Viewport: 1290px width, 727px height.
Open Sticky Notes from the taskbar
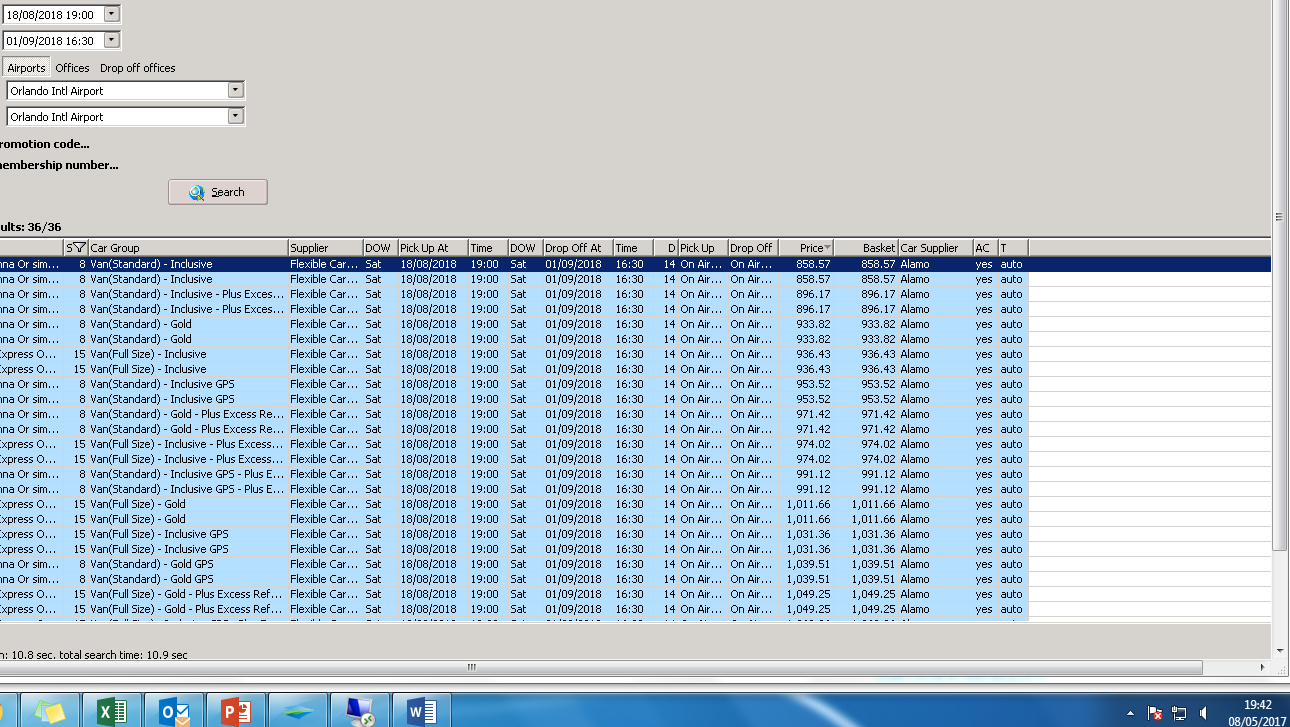(48, 711)
